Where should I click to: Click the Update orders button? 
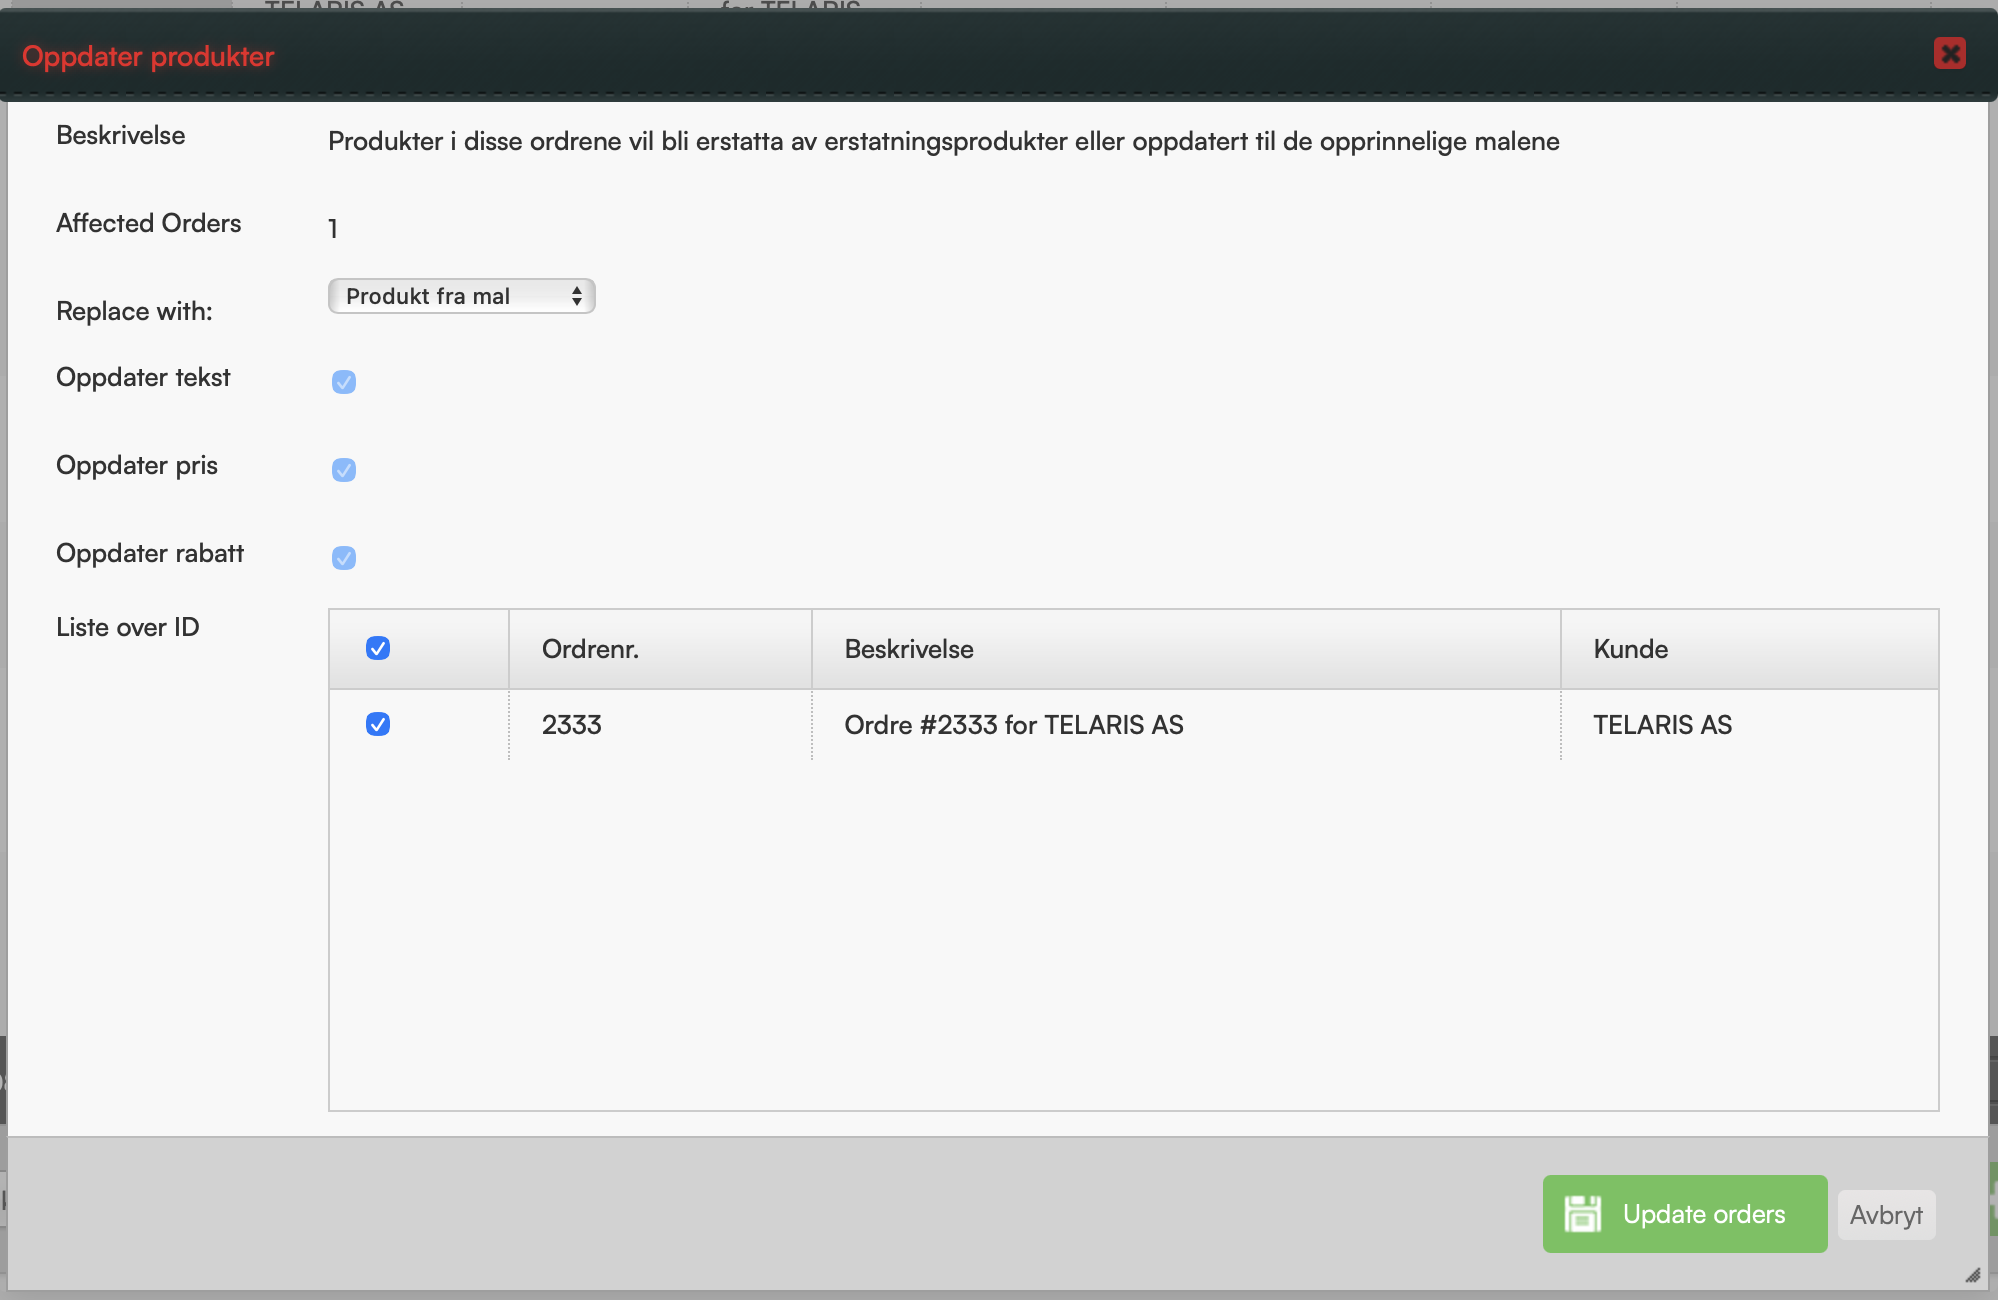tap(1685, 1214)
